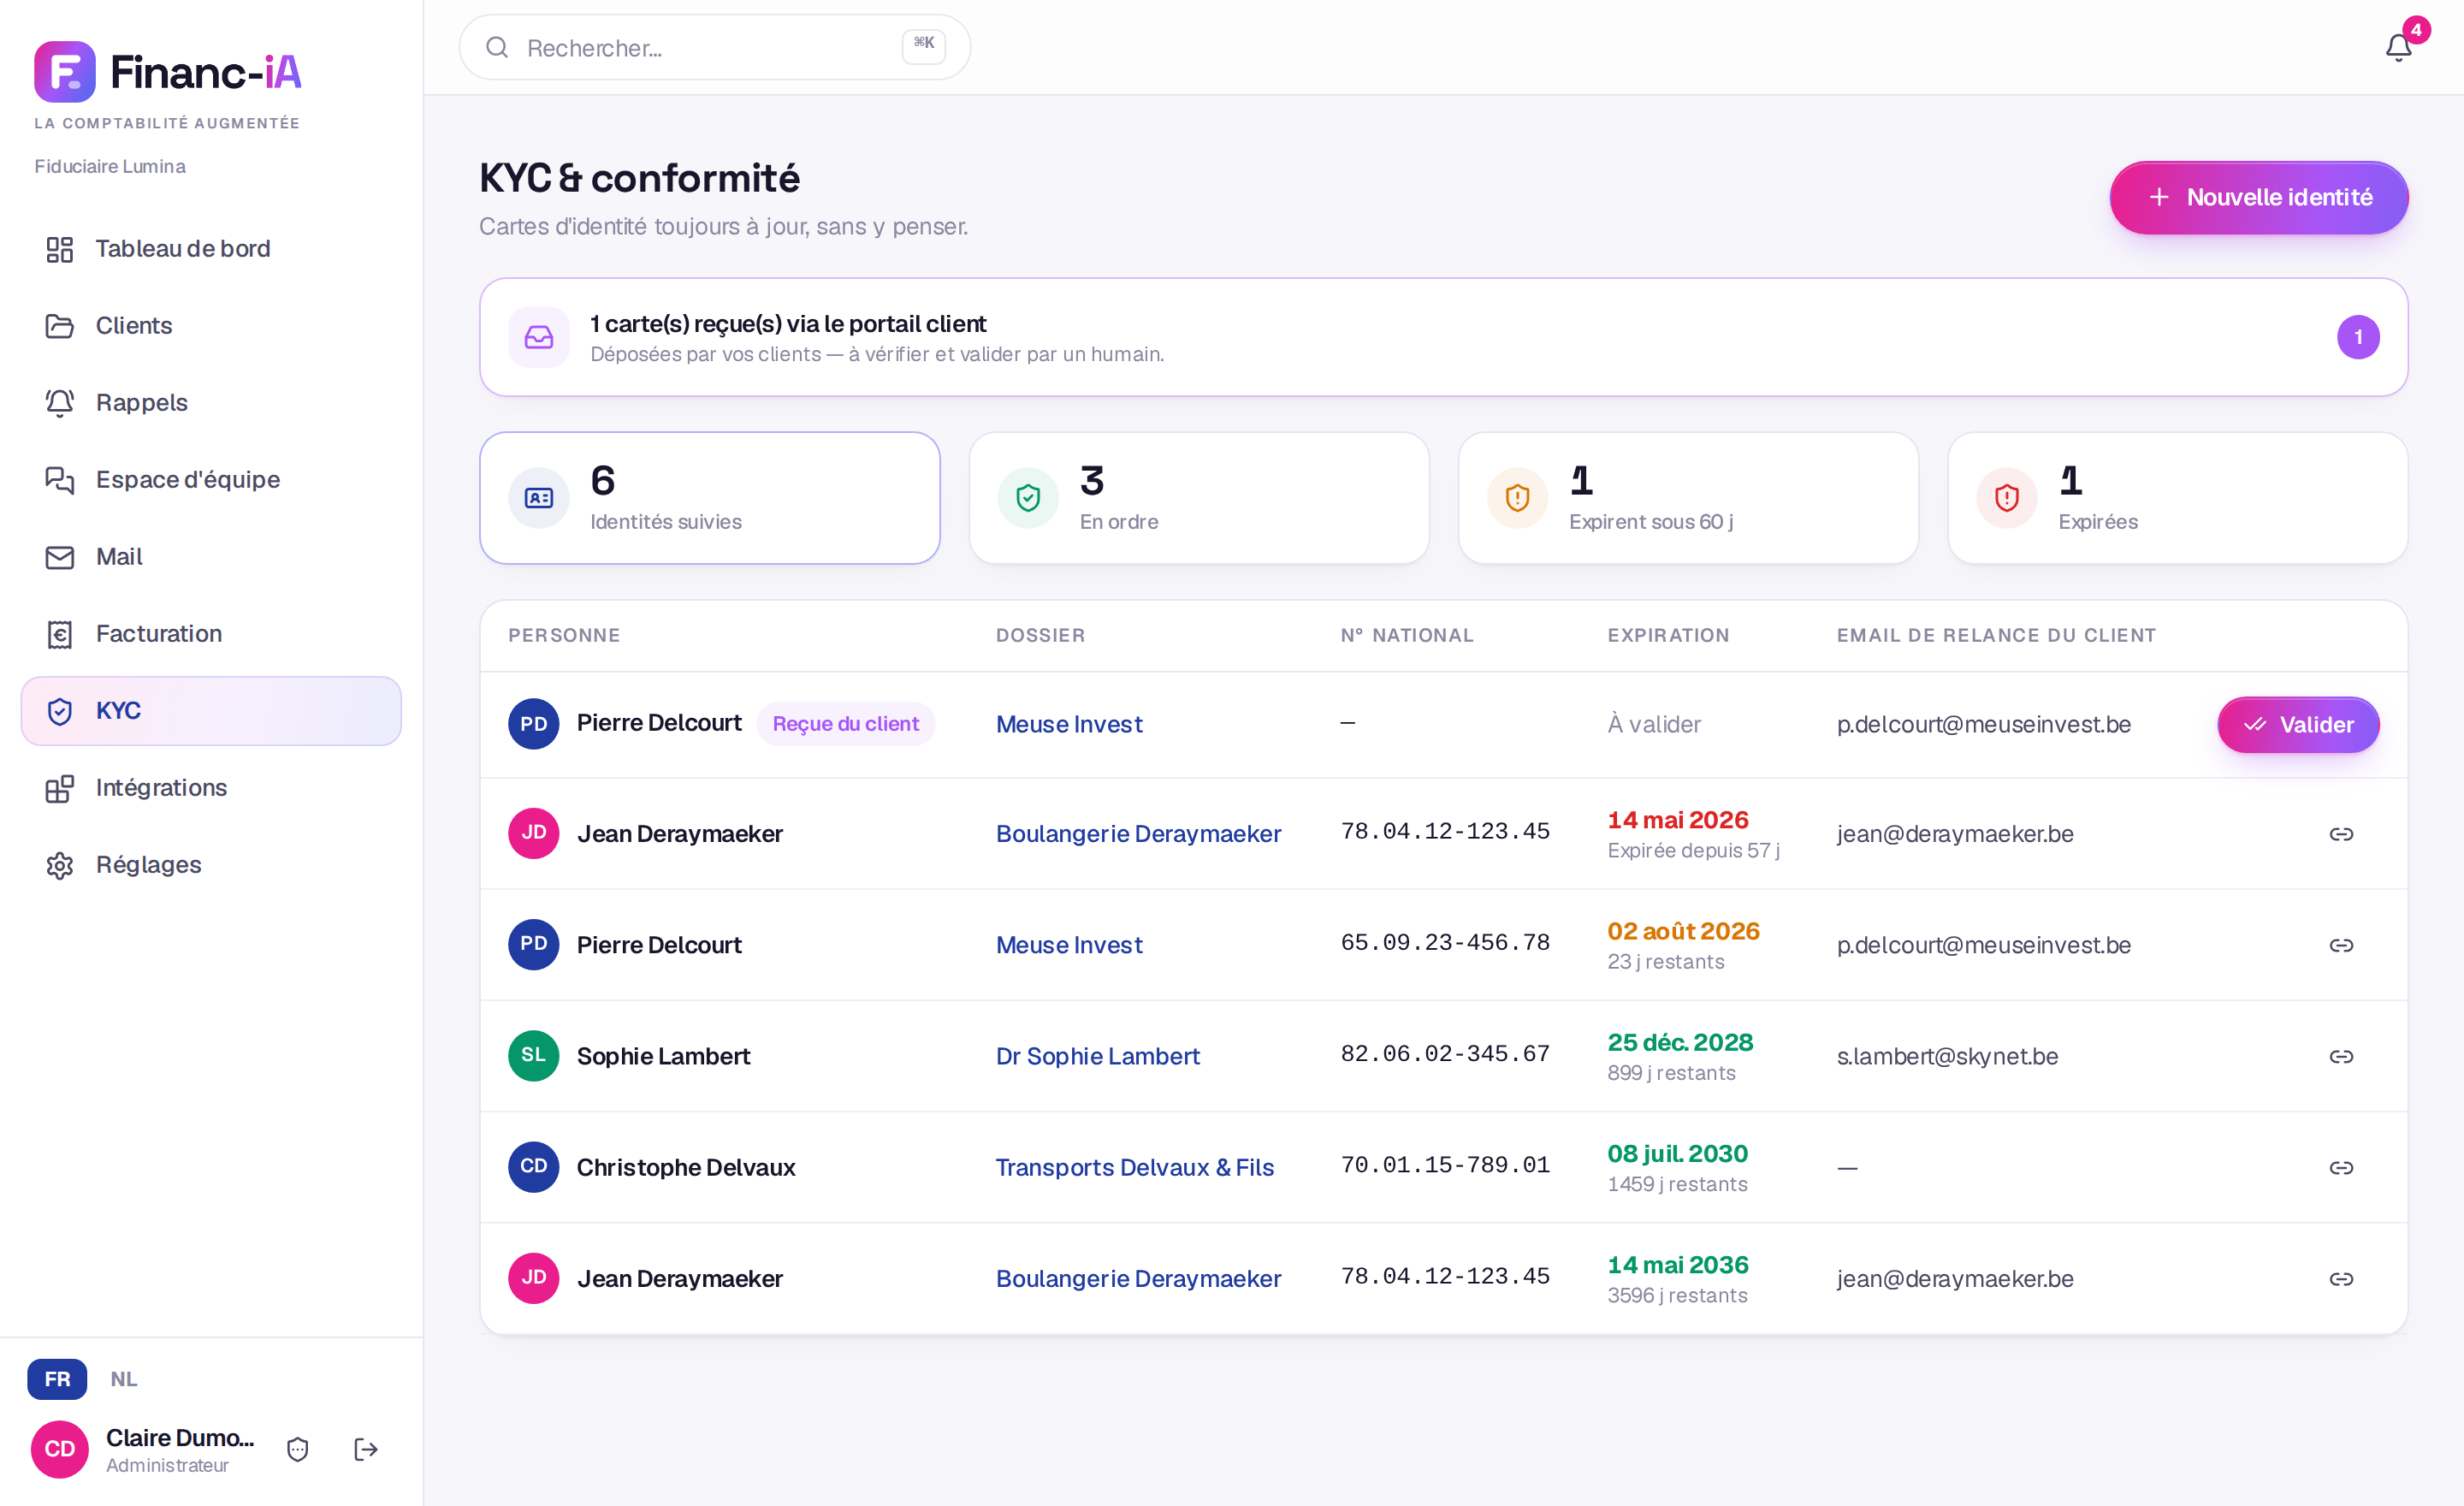
Task: Open Réglages page
Action: (211, 865)
